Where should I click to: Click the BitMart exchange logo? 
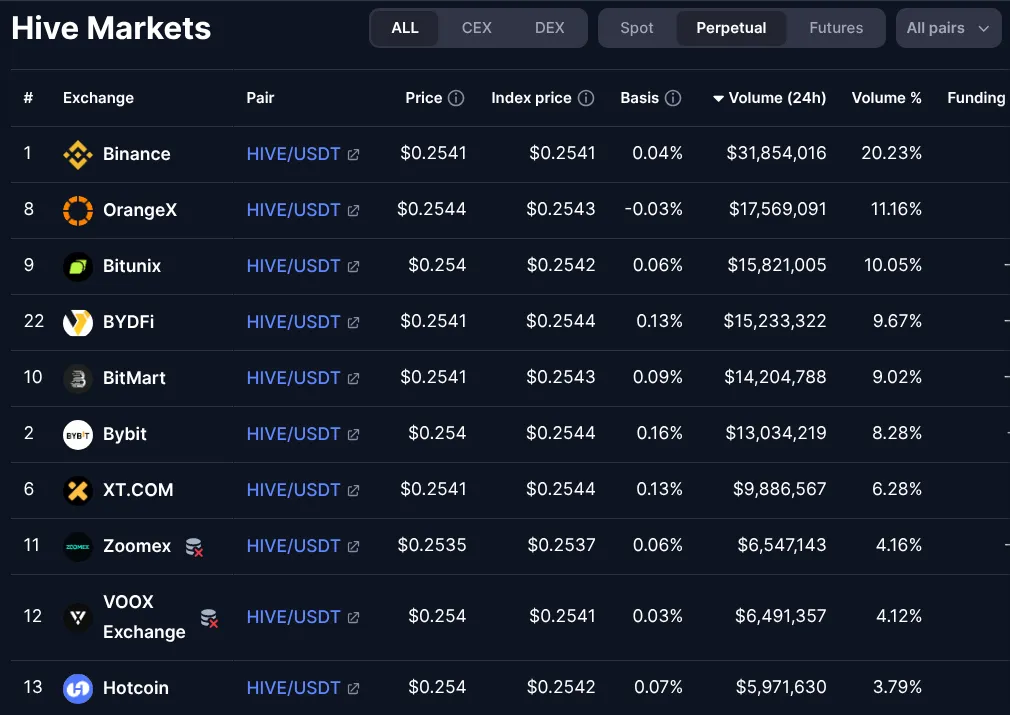pos(78,379)
